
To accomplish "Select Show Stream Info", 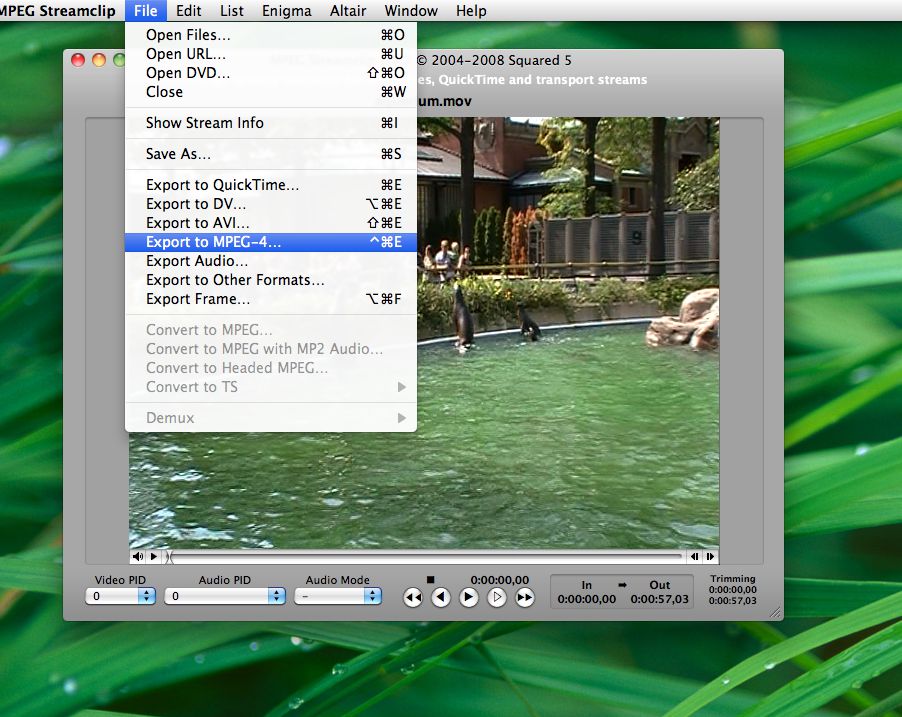I will click(x=270, y=123).
